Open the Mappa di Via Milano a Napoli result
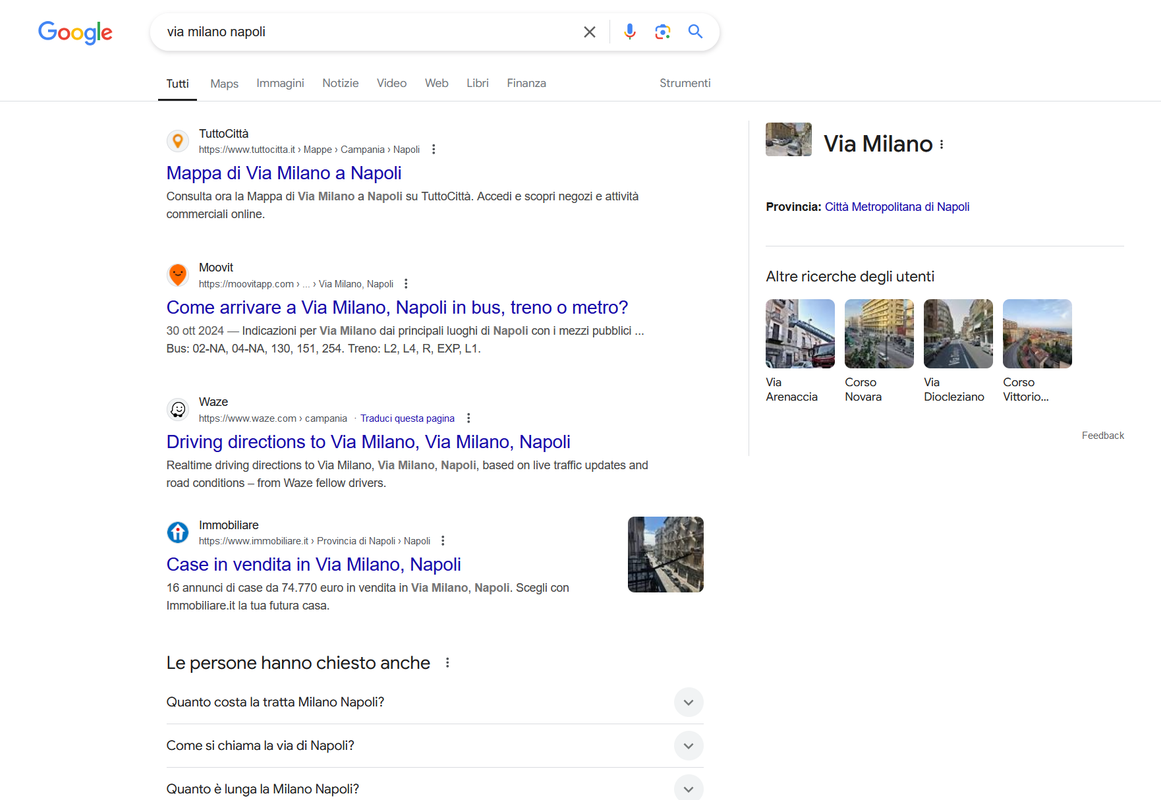The width and height of the screenshot is (1161, 800). pyautogui.click(x=284, y=173)
